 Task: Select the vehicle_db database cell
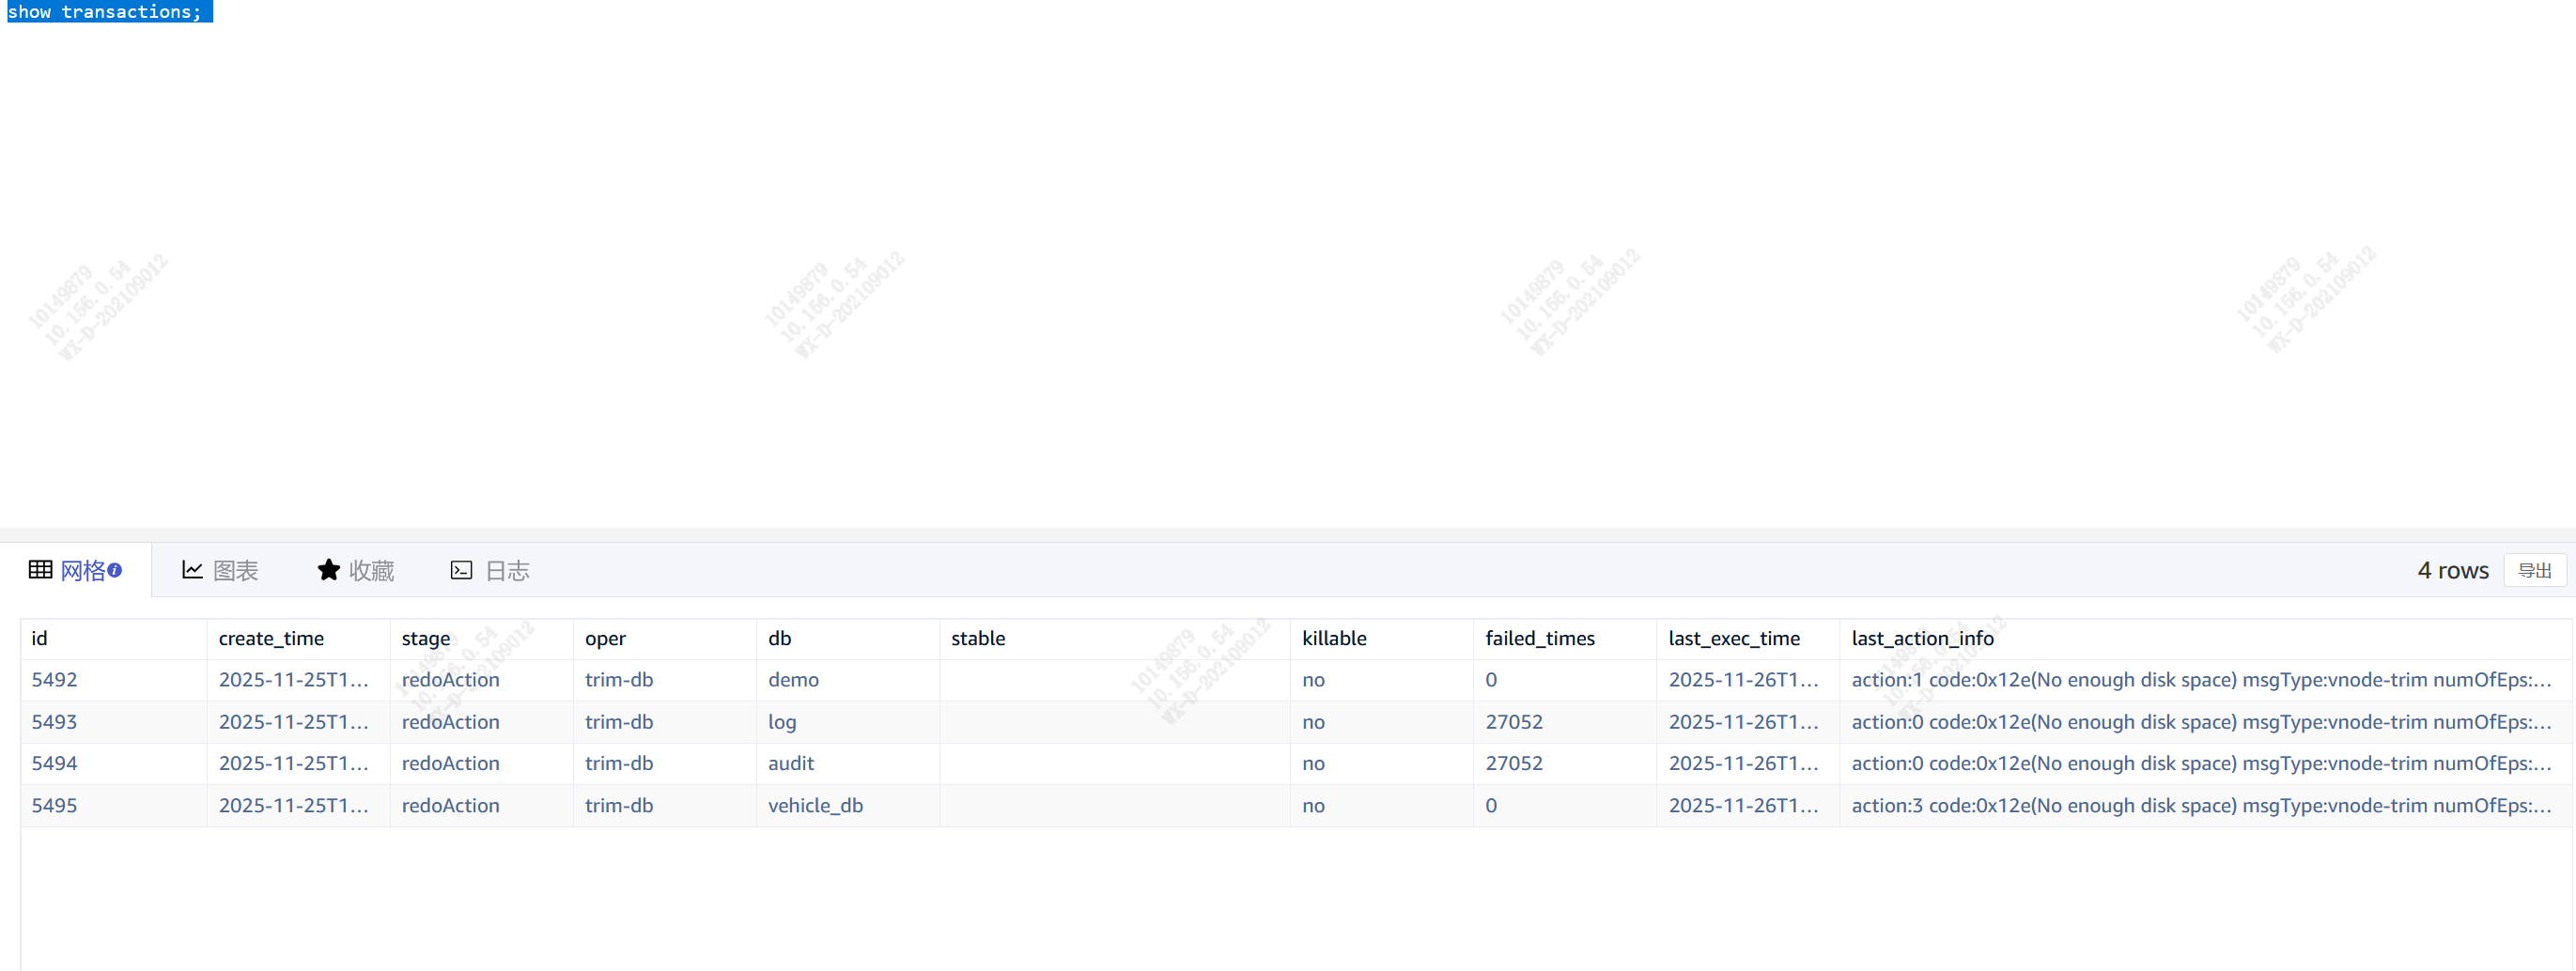tap(815, 805)
